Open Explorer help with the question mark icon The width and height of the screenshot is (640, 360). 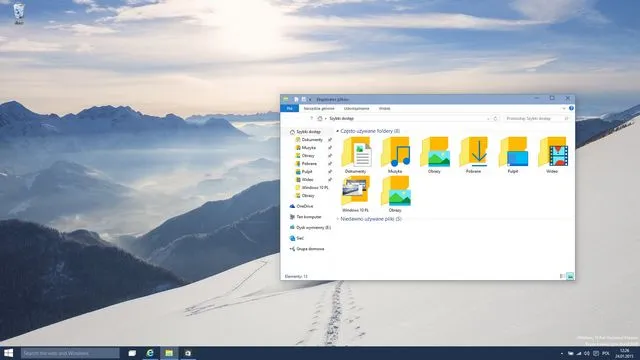(571, 108)
